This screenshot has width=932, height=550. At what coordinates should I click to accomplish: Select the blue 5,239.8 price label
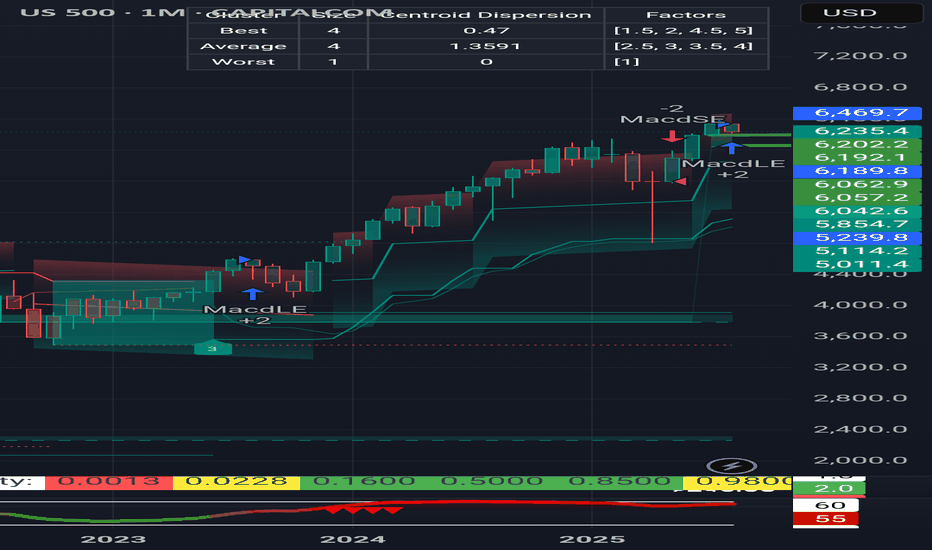click(x=857, y=237)
